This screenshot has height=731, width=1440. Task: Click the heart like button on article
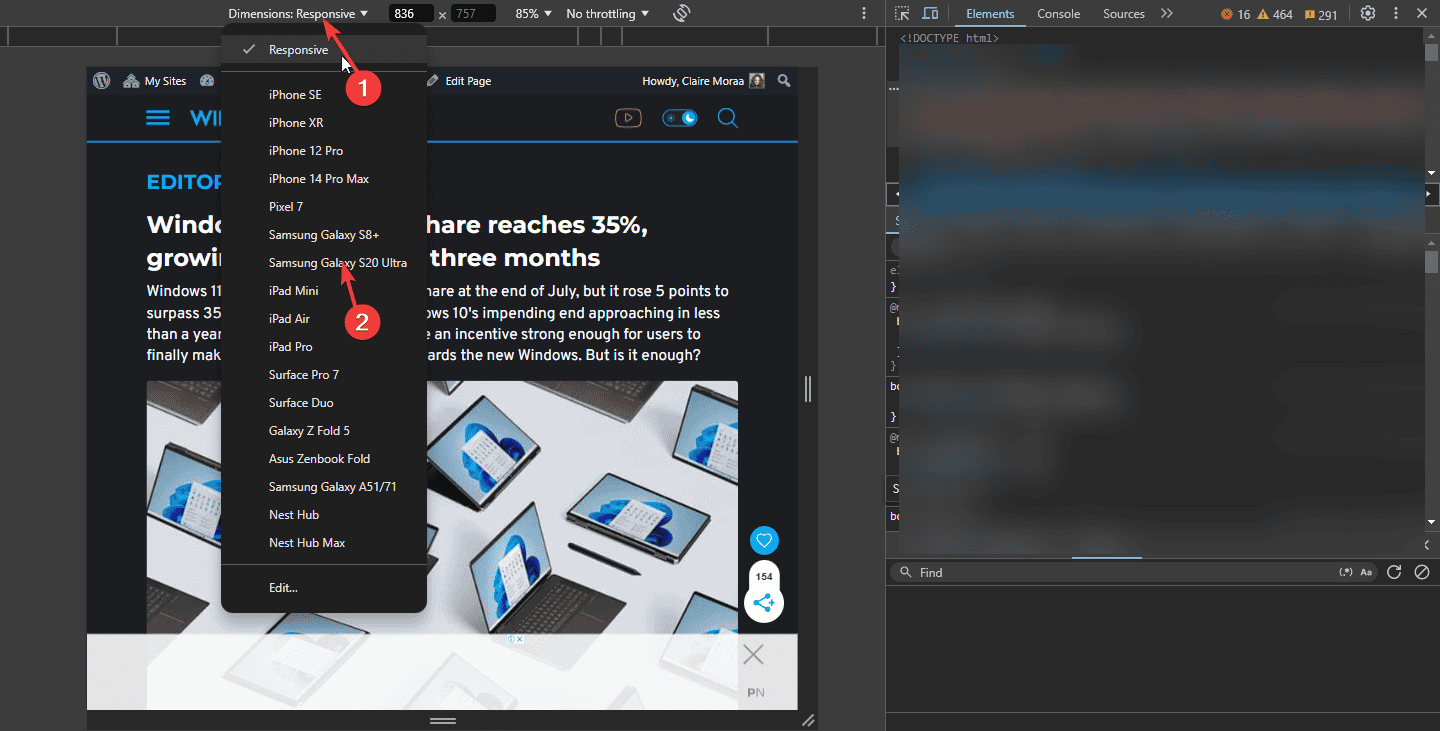(764, 541)
